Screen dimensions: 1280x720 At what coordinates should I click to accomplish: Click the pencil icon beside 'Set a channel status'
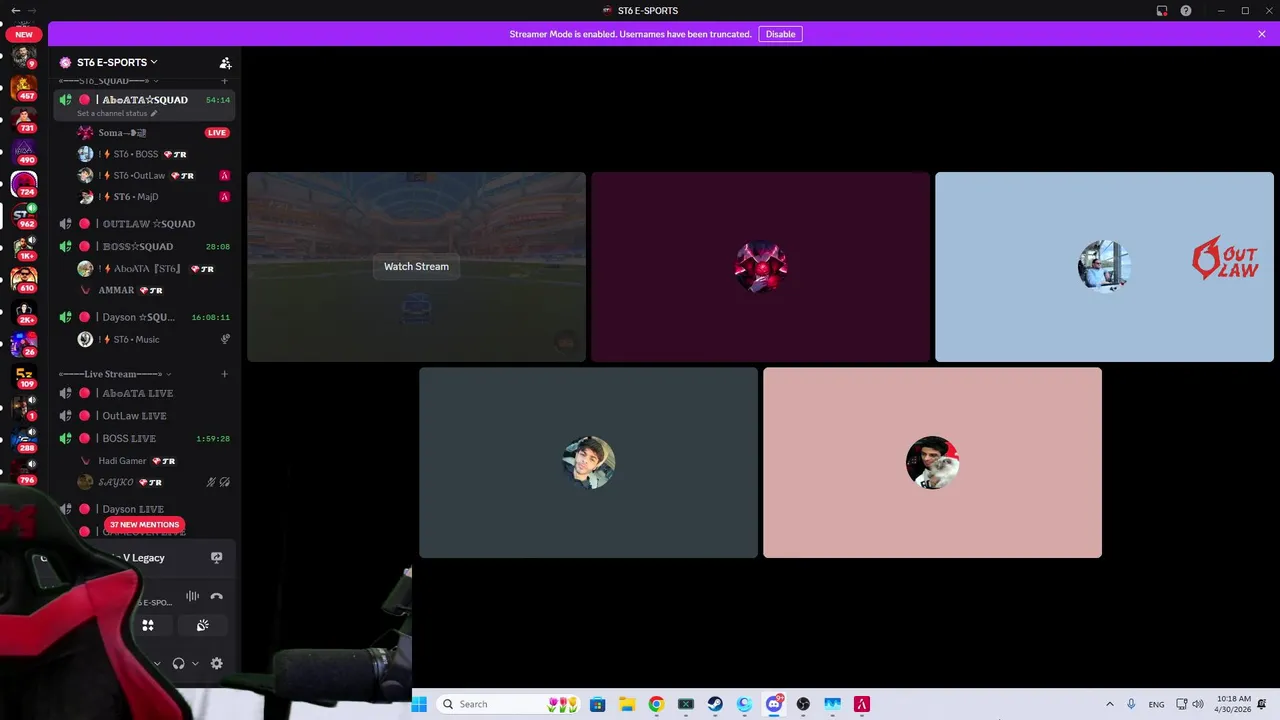153,113
